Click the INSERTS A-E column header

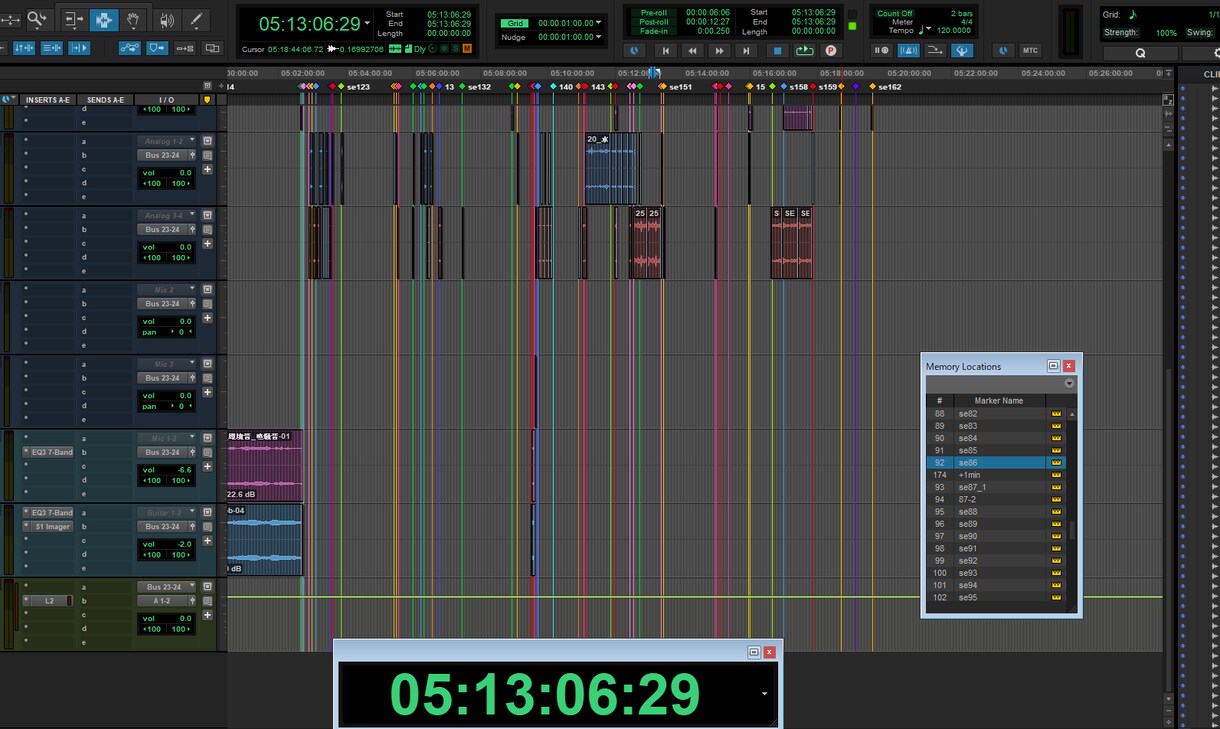point(48,100)
